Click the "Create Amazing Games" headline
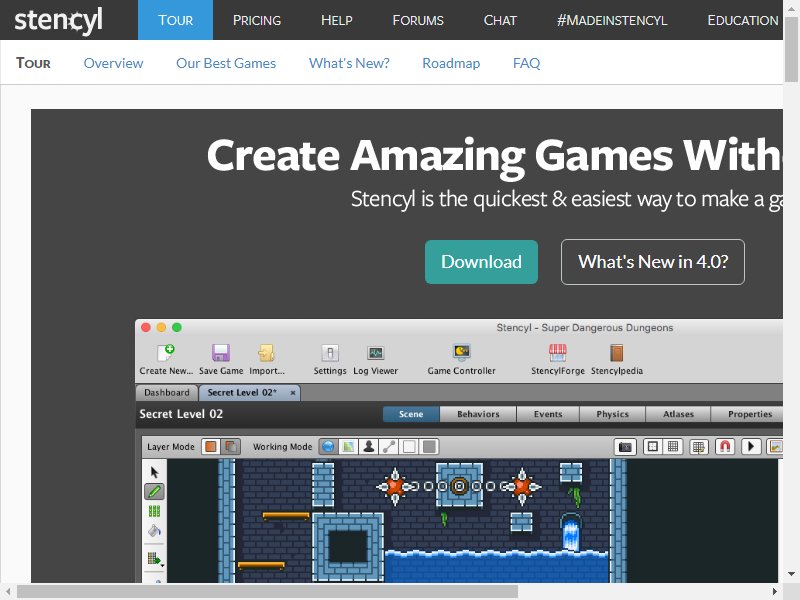This screenshot has width=800, height=600. click(x=440, y=156)
